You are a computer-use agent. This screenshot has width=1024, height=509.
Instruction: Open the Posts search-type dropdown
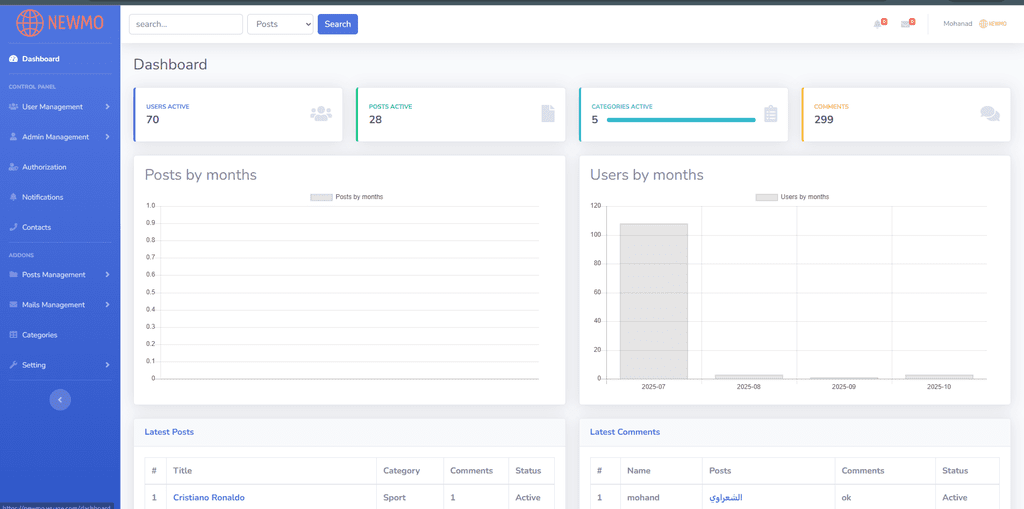click(280, 24)
